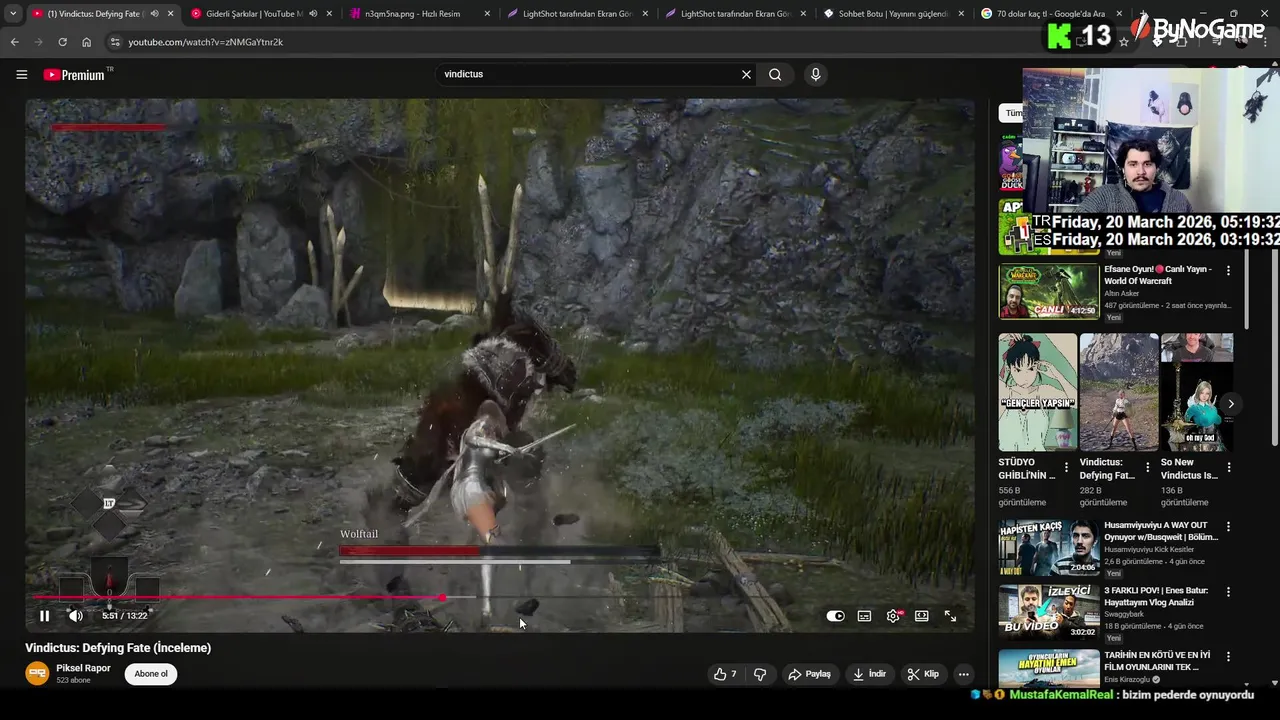
Task: Open options for So New Vindictus short
Action: (1228, 467)
